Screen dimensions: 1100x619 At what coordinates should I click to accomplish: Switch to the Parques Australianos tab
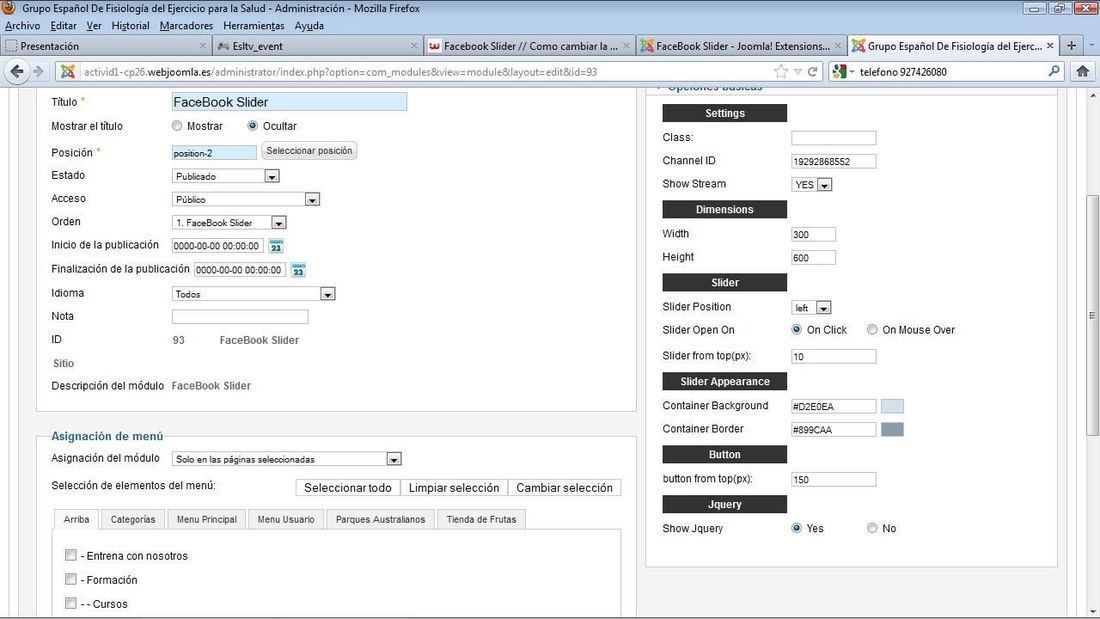[380, 519]
